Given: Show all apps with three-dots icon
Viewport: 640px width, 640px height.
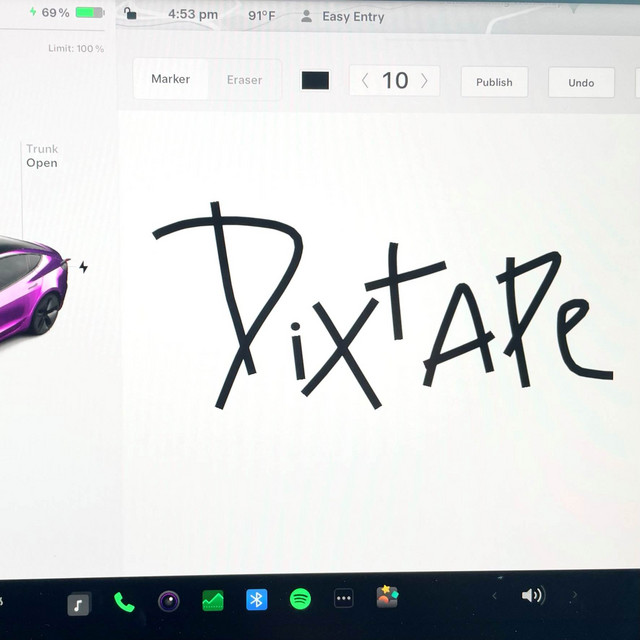Looking at the screenshot, I should (x=343, y=599).
